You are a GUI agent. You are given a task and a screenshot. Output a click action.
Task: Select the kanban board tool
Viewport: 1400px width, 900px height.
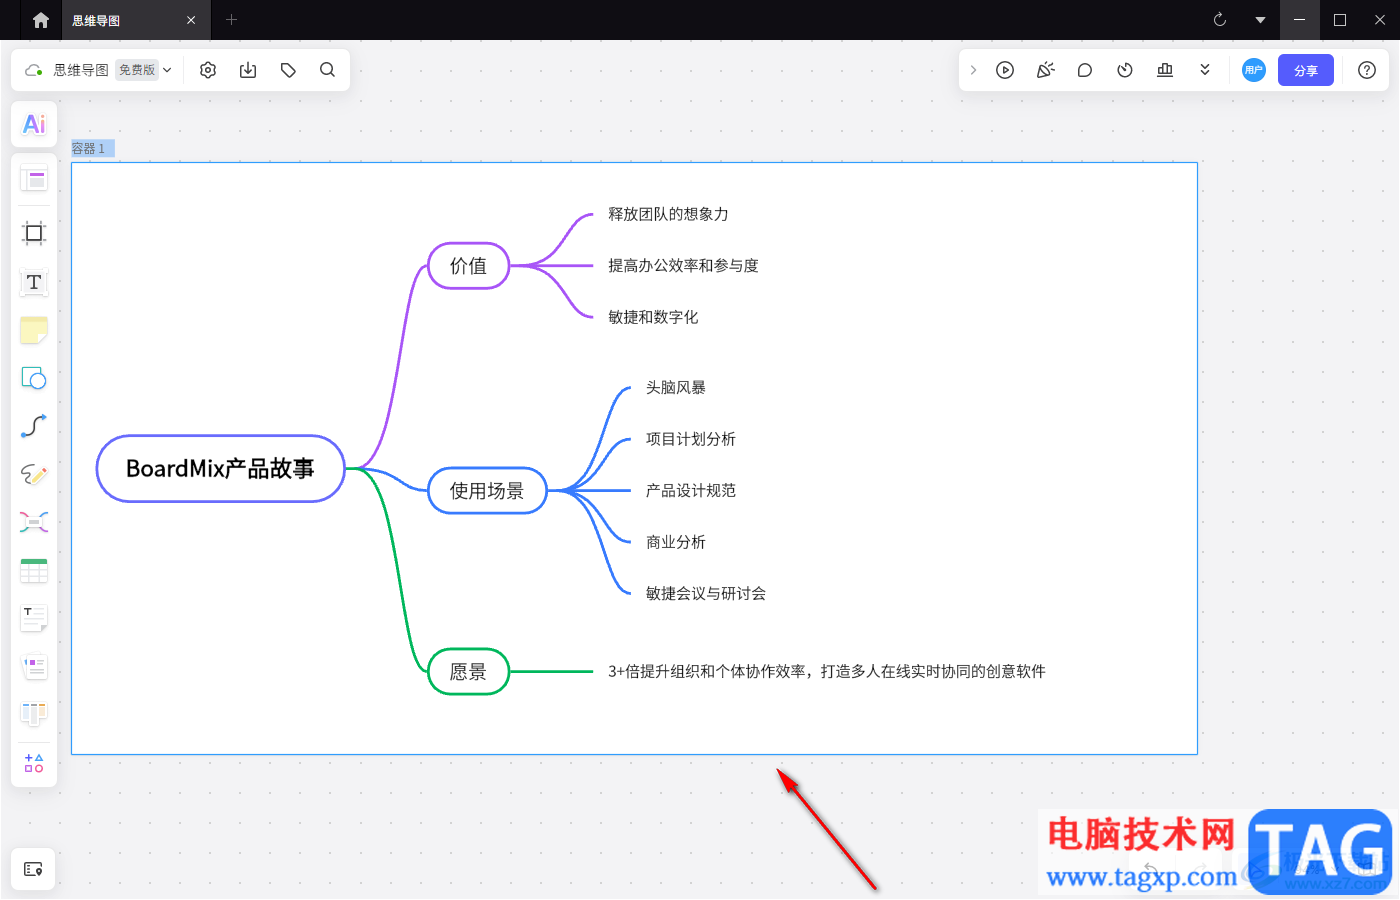(34, 714)
